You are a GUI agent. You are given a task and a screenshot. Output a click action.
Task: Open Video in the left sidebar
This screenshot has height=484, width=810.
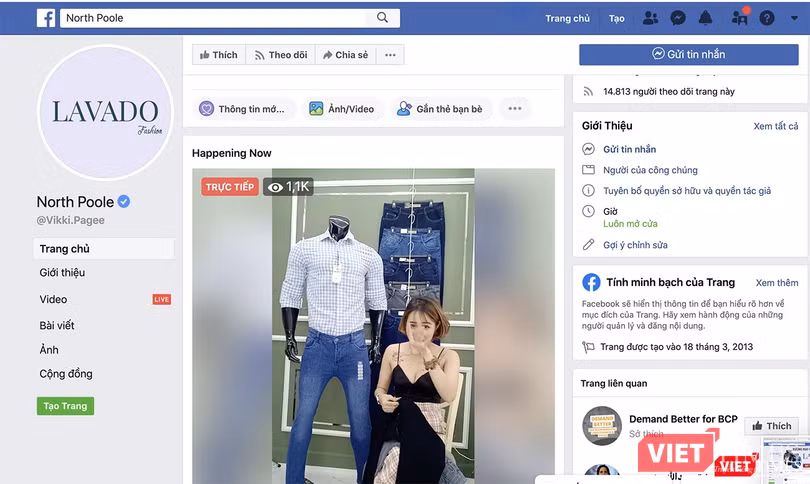[x=53, y=299]
